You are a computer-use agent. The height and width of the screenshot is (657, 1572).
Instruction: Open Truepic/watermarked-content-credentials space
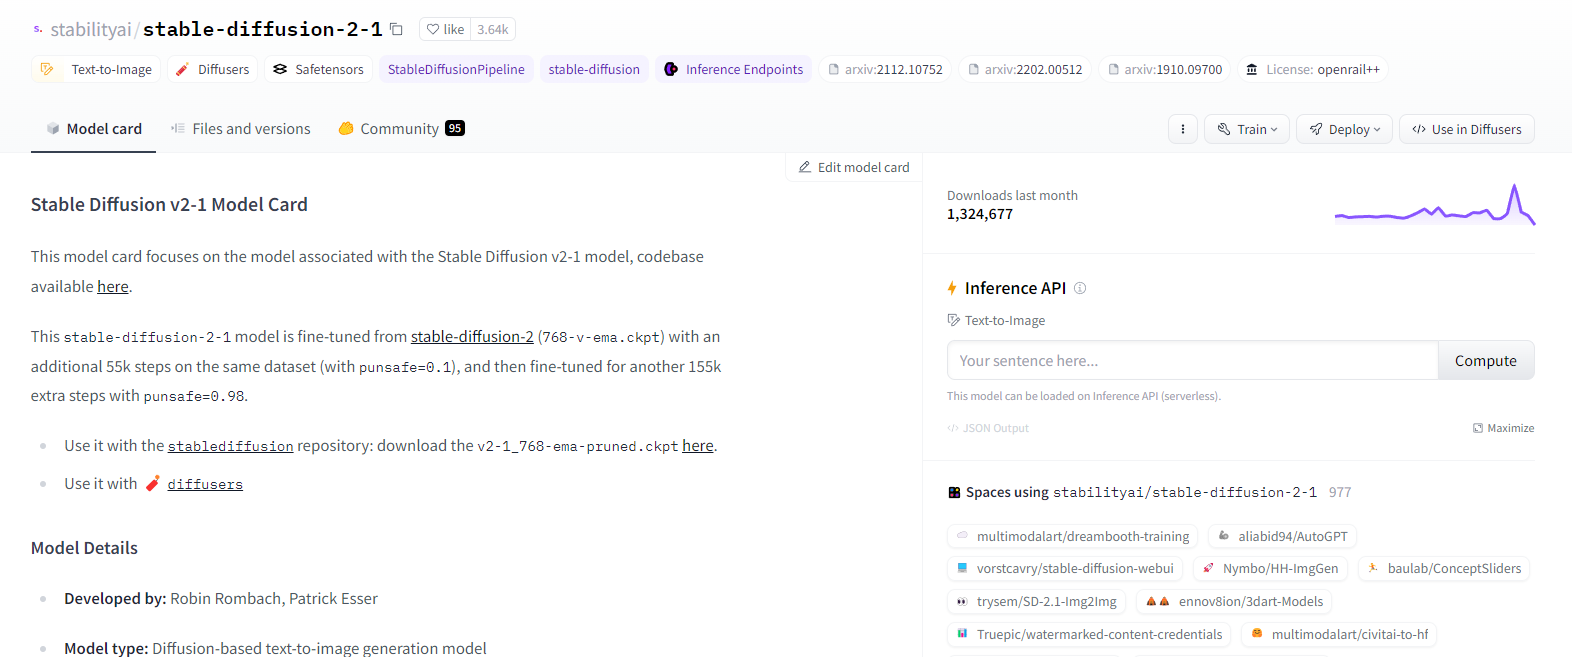(1089, 635)
